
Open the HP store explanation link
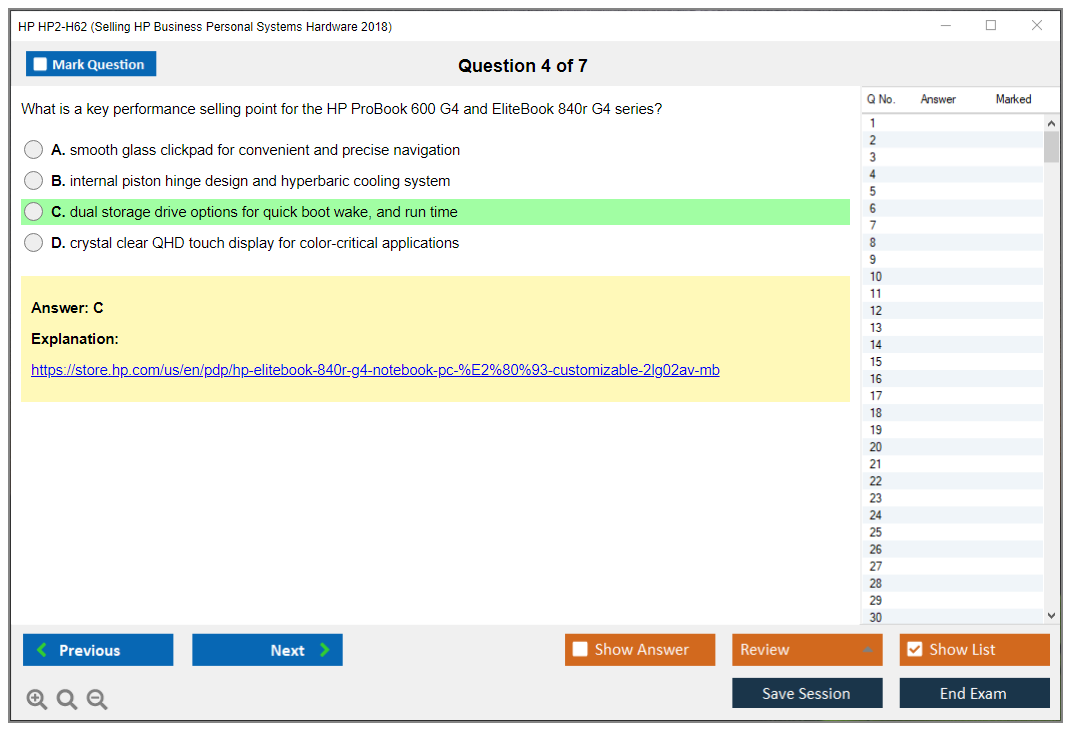pyautogui.click(x=375, y=370)
